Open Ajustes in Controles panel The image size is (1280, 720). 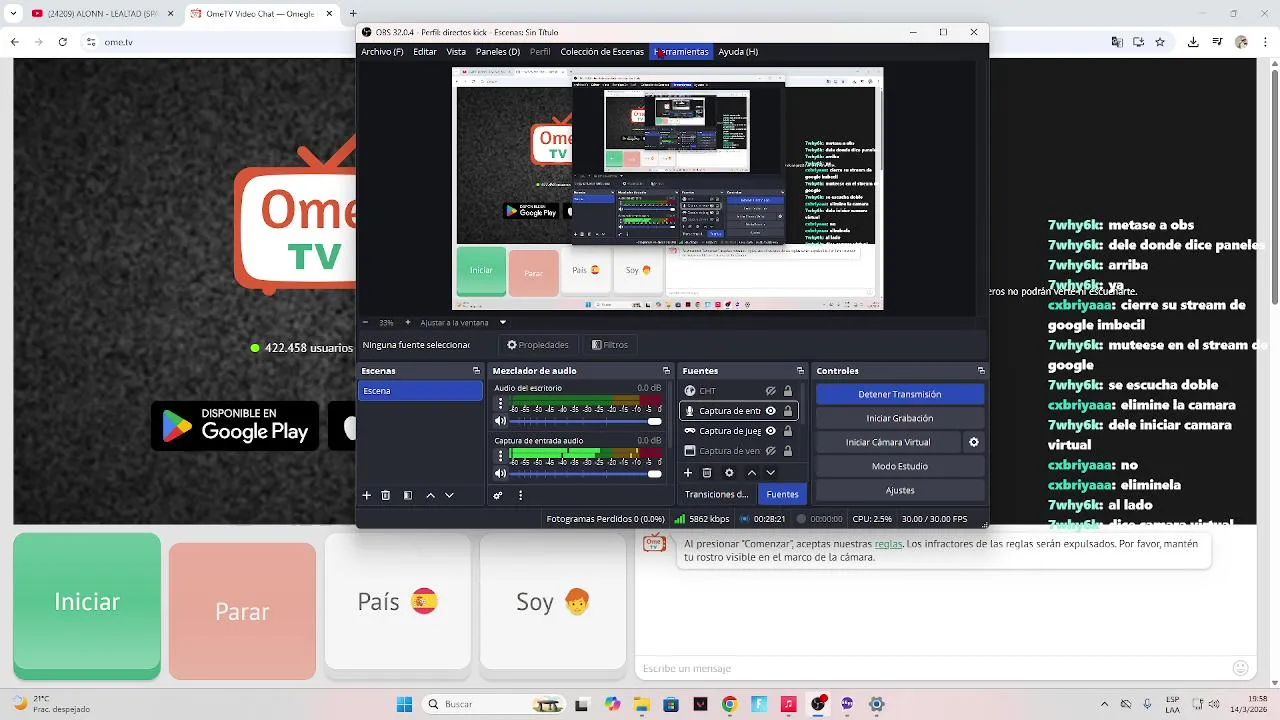click(900, 490)
